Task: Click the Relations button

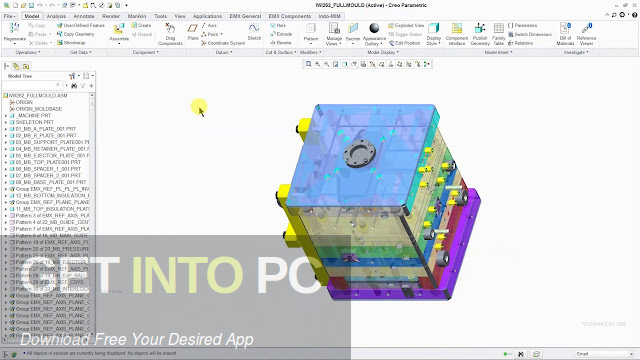Action: click(520, 43)
